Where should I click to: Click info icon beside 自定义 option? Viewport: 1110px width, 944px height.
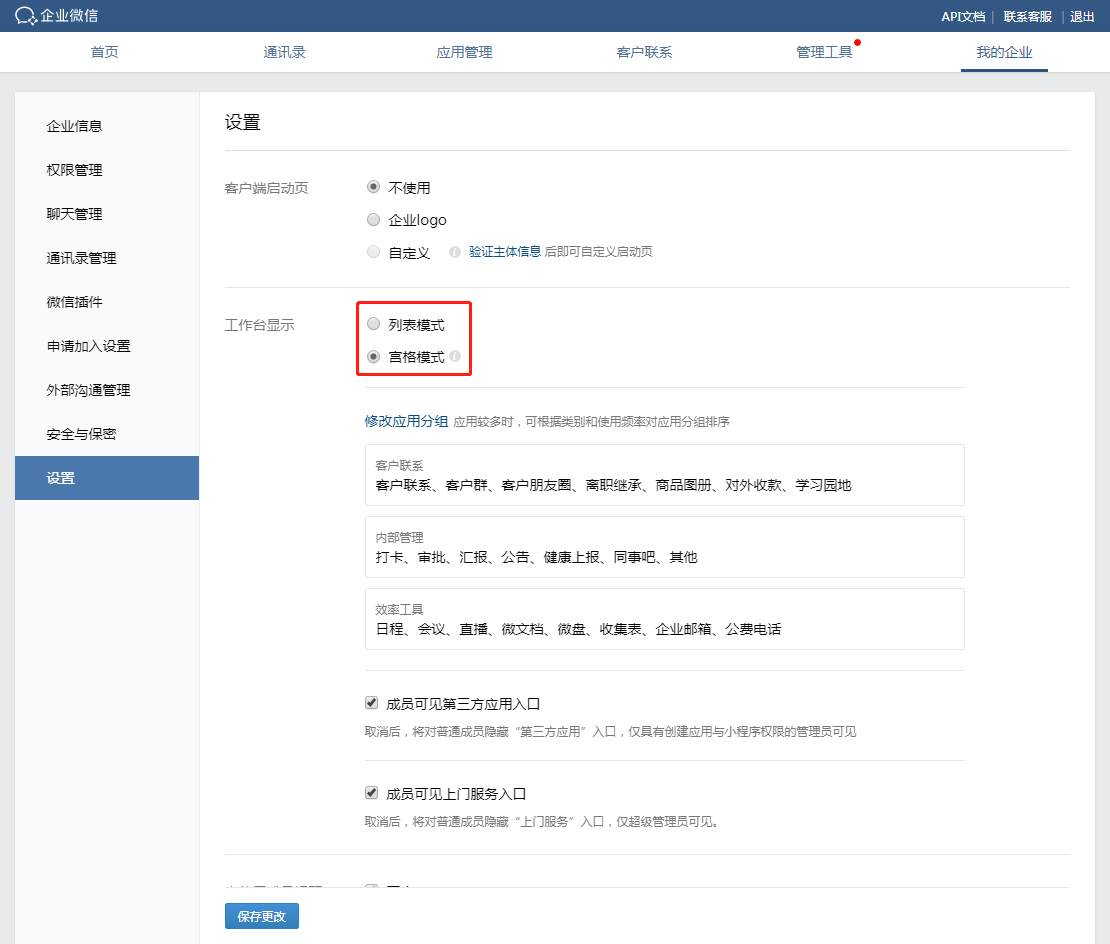pos(454,252)
